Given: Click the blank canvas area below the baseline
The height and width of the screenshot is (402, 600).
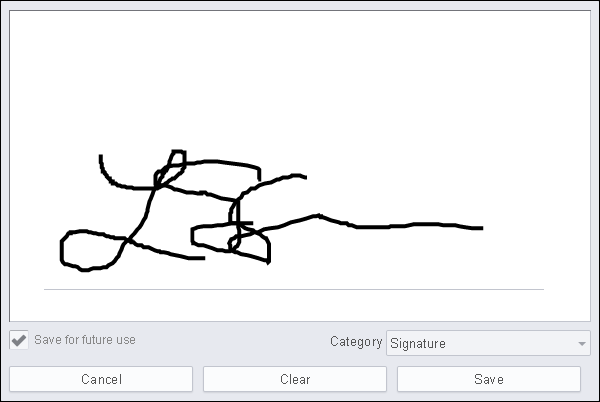Looking at the screenshot, I should [x=298, y=306].
